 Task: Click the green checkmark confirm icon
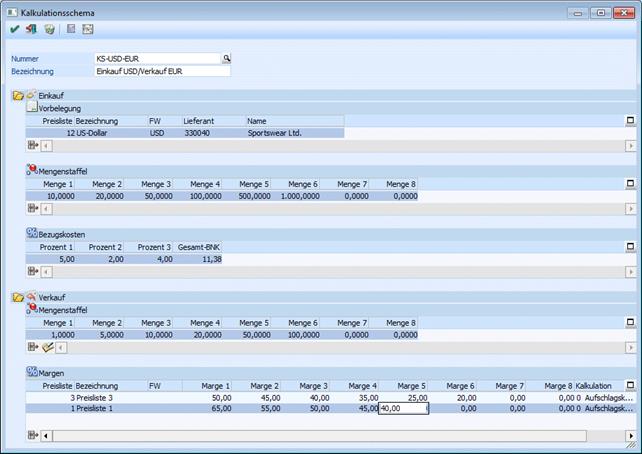click(14, 30)
